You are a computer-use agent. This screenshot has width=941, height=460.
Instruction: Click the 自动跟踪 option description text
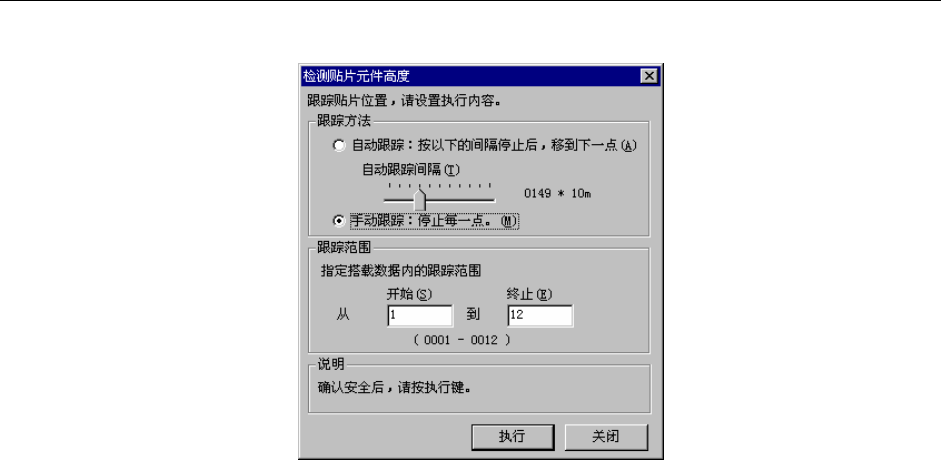(x=493, y=146)
